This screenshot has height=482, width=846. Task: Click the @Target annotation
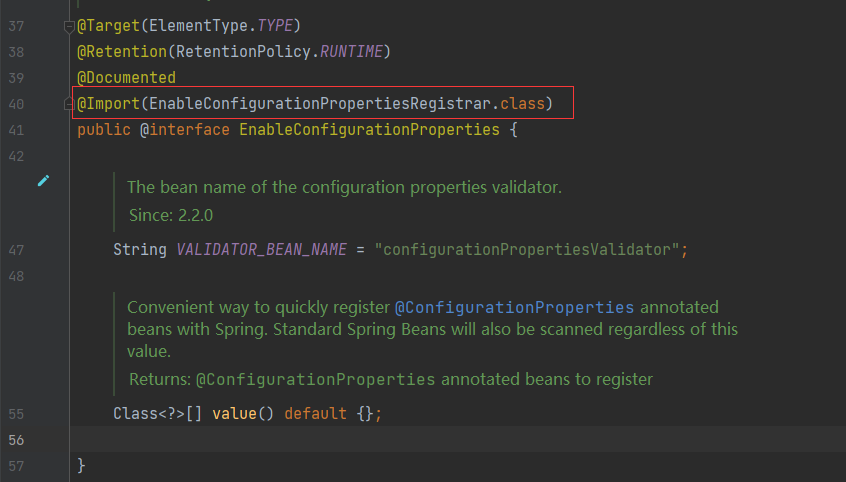[x=108, y=26]
